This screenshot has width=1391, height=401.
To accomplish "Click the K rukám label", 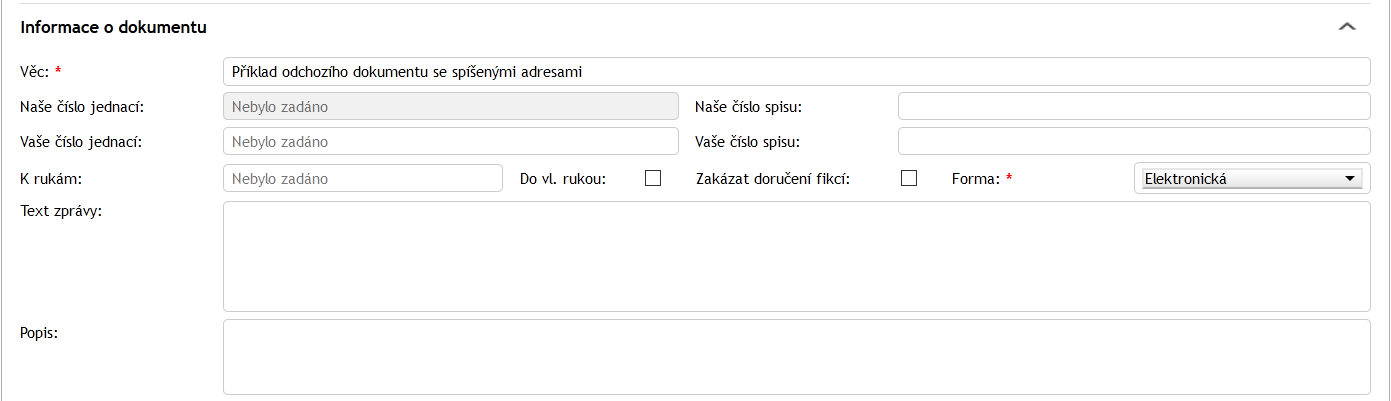I will pyautogui.click(x=50, y=179).
